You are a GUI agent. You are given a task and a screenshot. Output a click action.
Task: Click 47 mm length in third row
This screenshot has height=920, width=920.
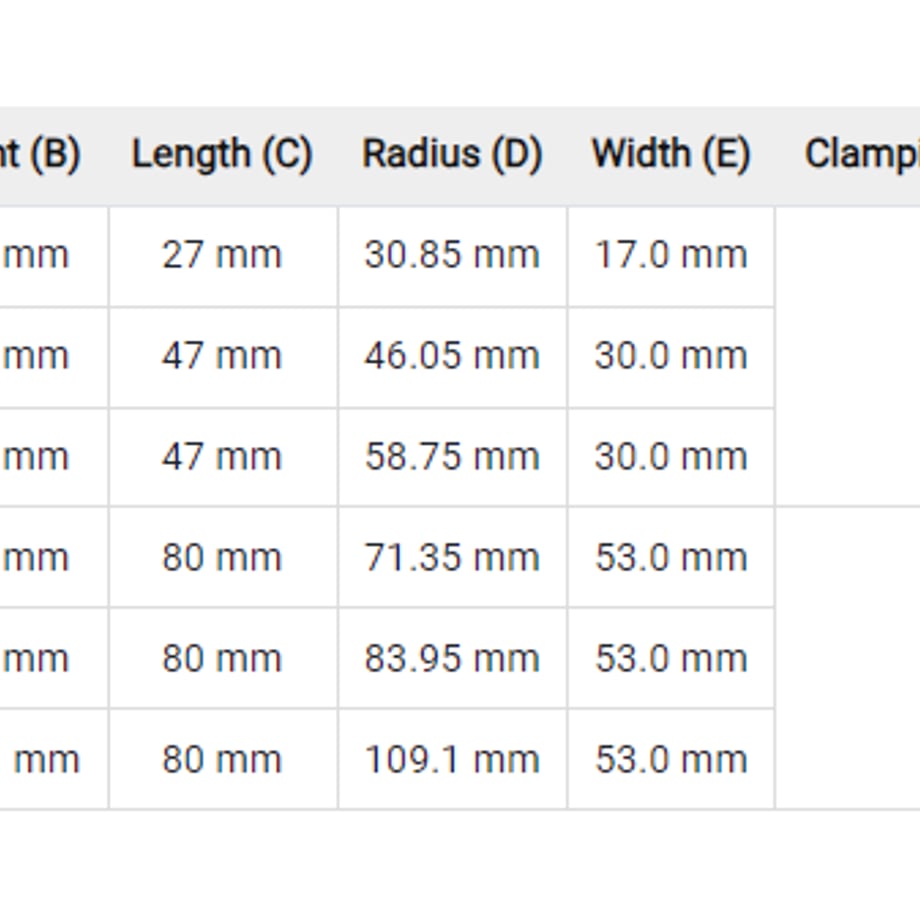(x=222, y=457)
